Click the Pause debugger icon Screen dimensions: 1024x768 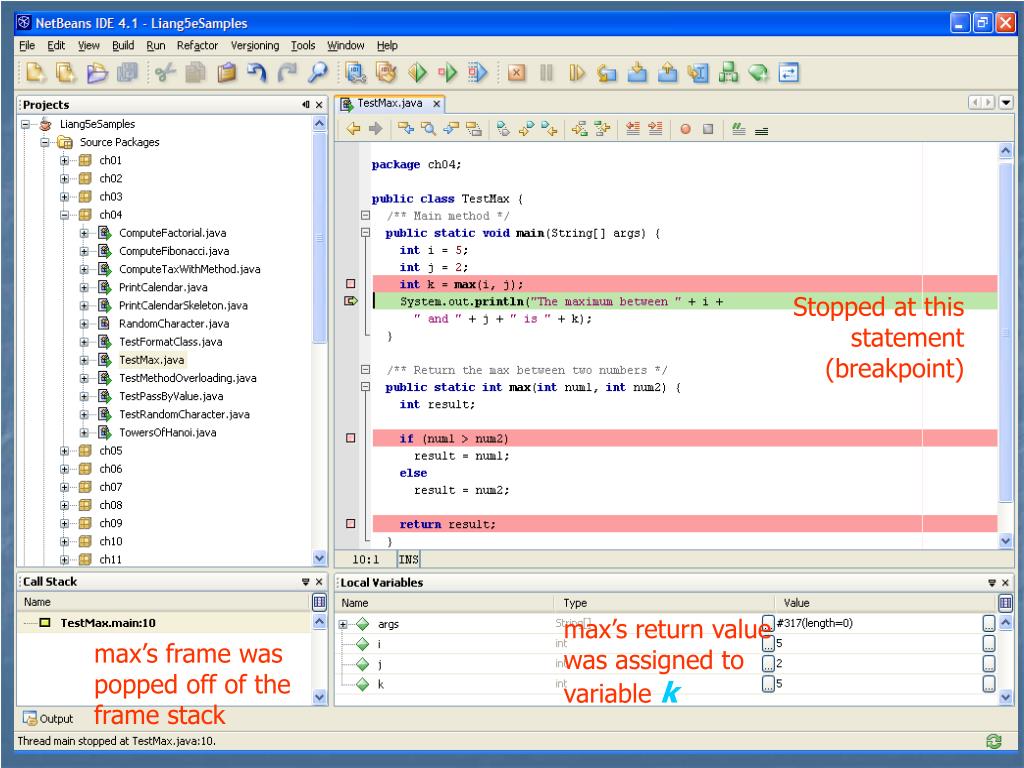tap(547, 72)
